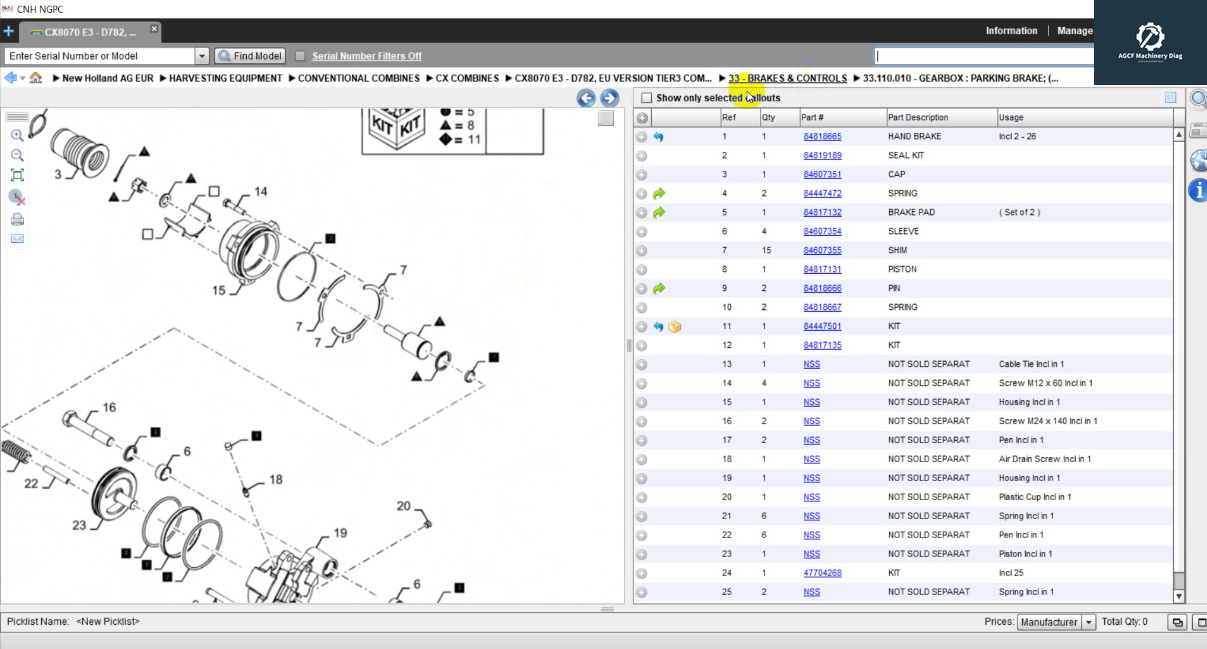Open the back arrow history dropdown
Image resolution: width=1207 pixels, height=649 pixels.
22,78
